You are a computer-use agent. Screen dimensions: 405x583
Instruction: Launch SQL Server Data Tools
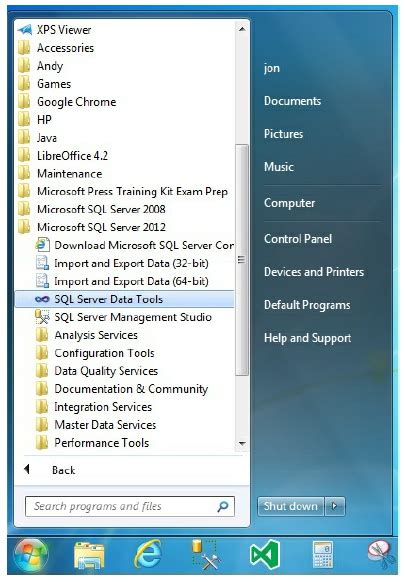[125, 299]
